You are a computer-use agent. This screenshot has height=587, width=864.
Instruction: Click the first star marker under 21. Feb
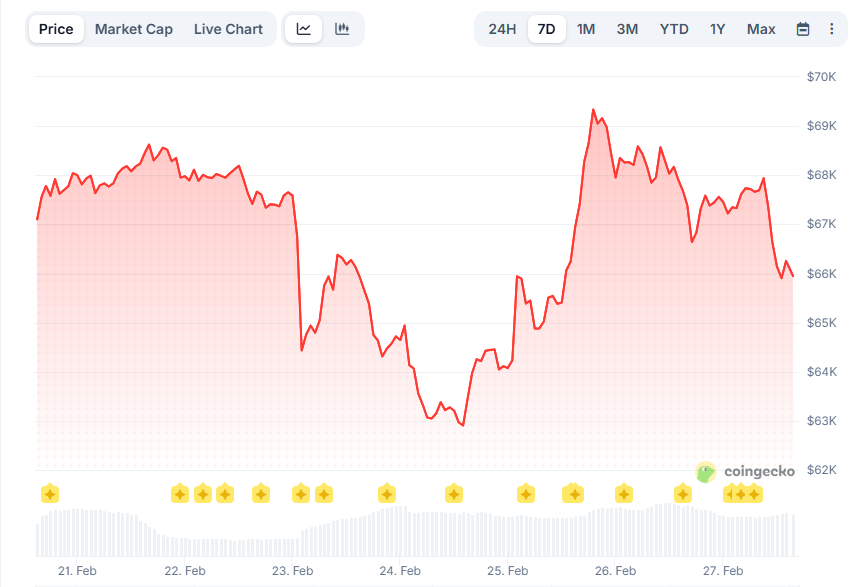tap(51, 493)
